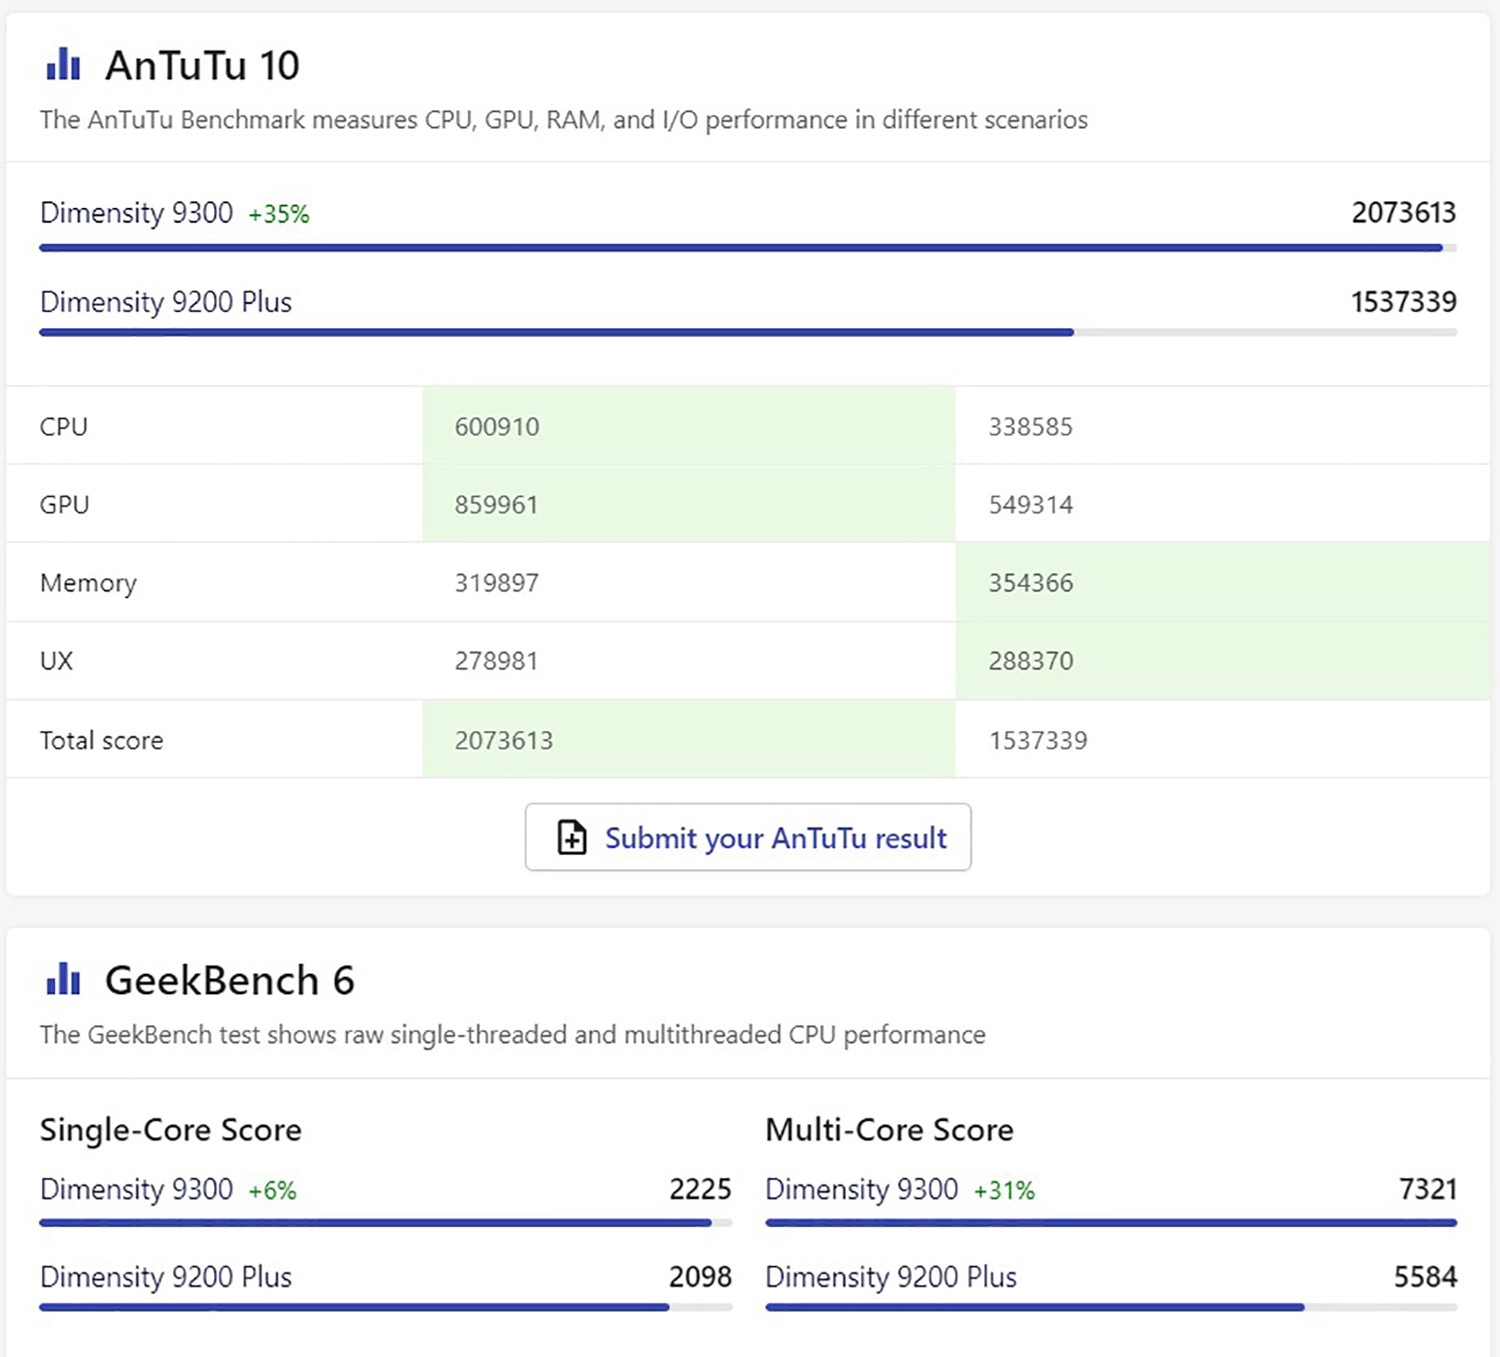Click the UX row label

pyautogui.click(x=57, y=661)
